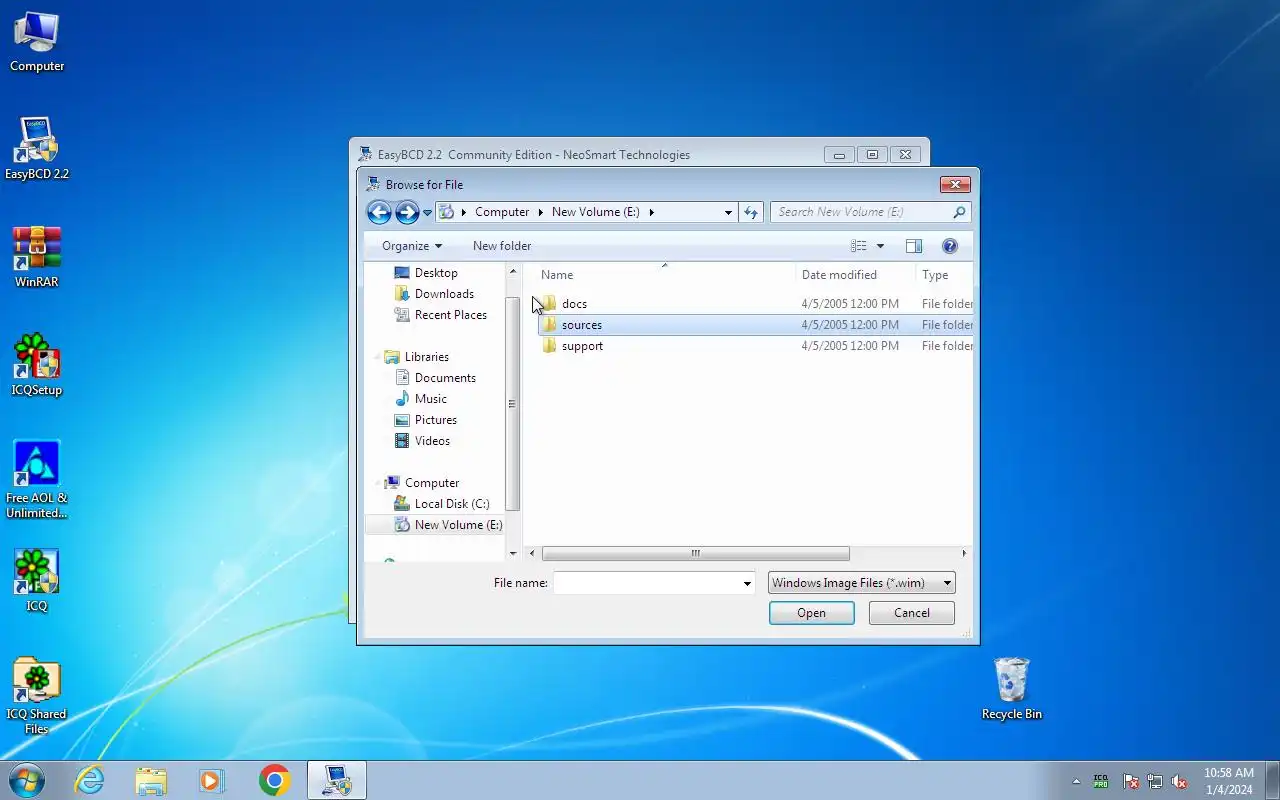Open the Computer desktop icon
Viewport: 1280px width, 800px height.
(37, 42)
